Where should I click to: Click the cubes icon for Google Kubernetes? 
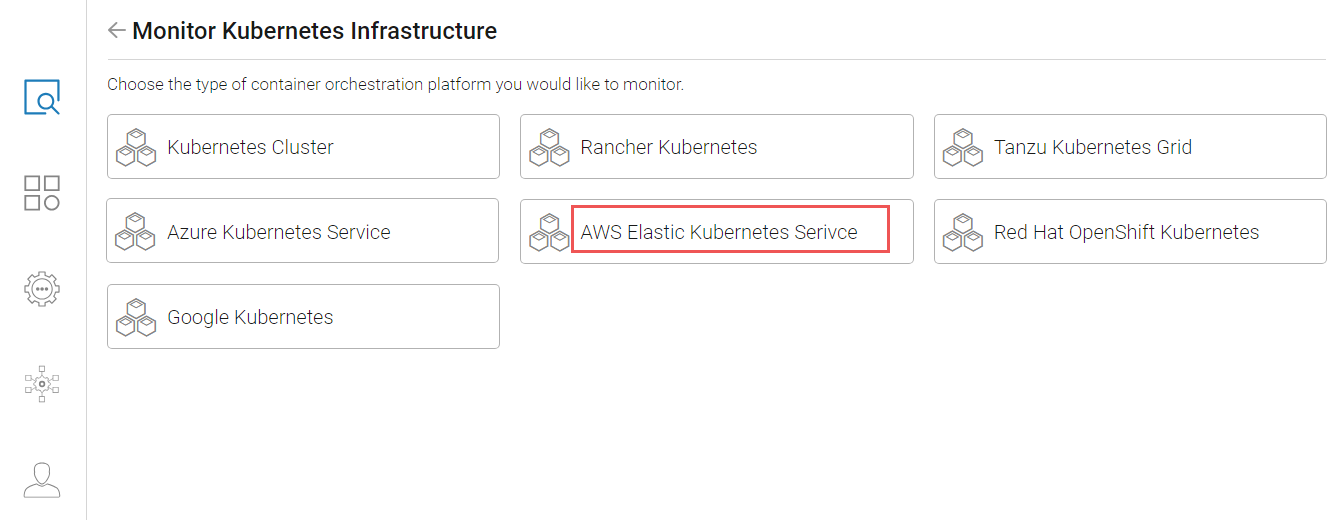pyautogui.click(x=136, y=317)
